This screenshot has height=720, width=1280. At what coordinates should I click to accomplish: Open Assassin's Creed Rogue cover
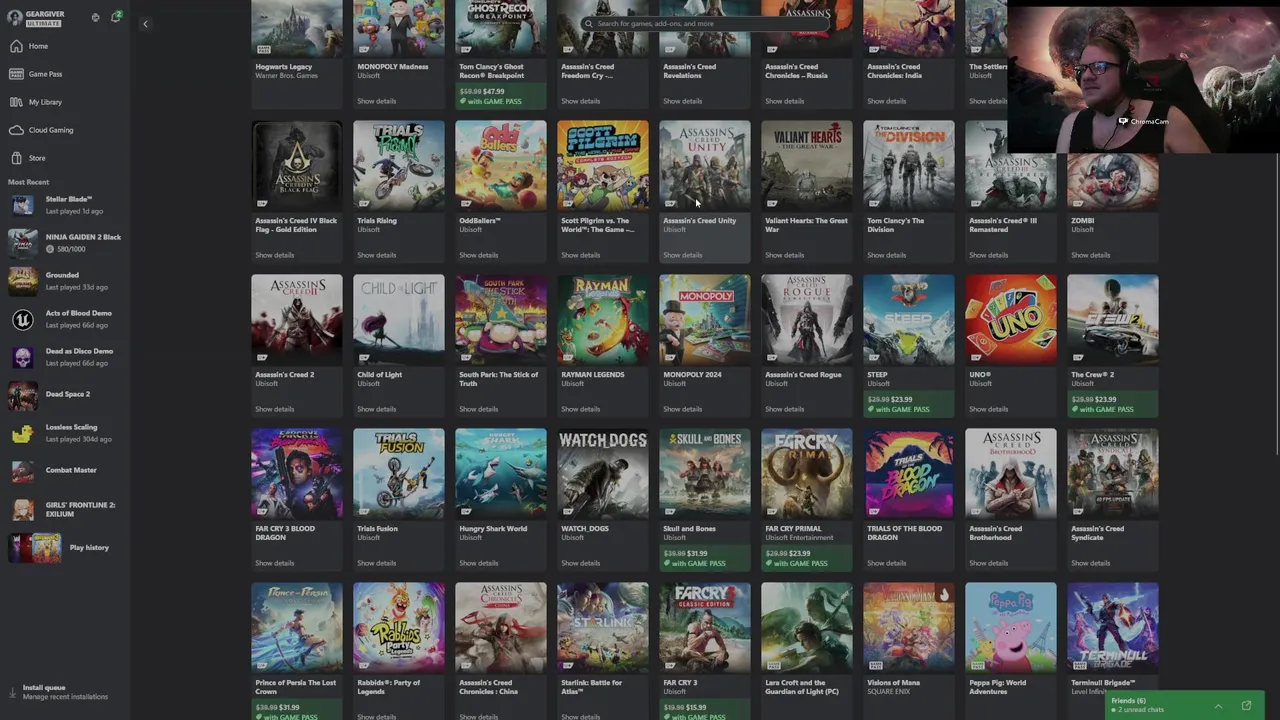click(x=807, y=320)
